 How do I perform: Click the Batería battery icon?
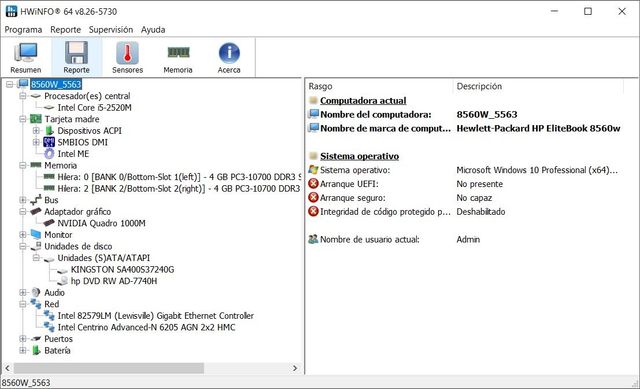[36, 350]
